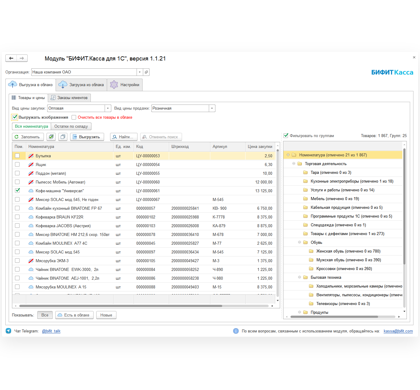Open organization record via icon beside Организация field
The height and width of the screenshot is (390, 420).
click(146, 72)
